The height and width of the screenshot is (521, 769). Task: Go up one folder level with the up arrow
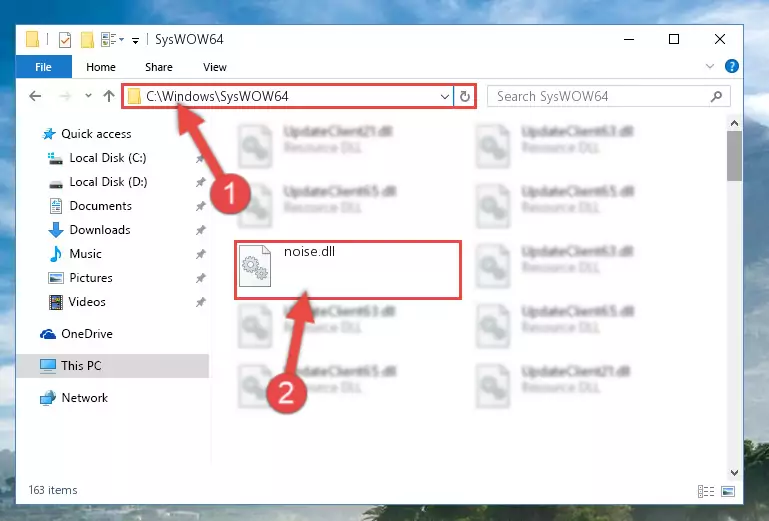(108, 96)
